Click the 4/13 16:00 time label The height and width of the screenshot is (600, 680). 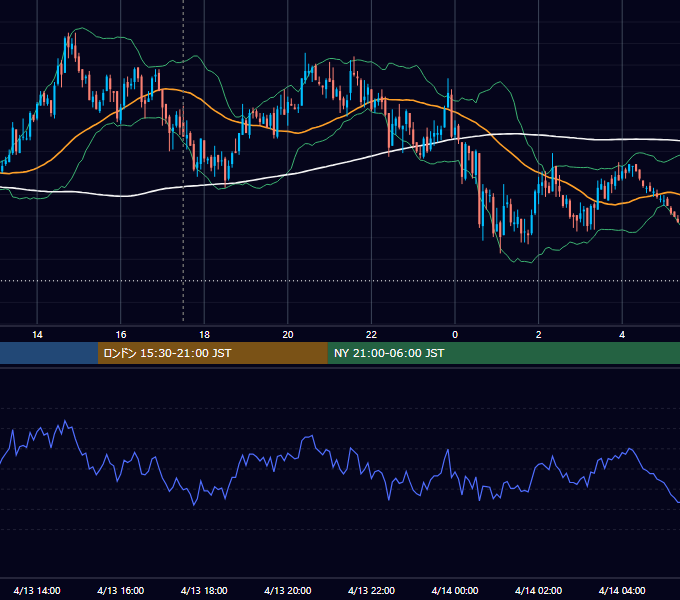(x=121, y=590)
